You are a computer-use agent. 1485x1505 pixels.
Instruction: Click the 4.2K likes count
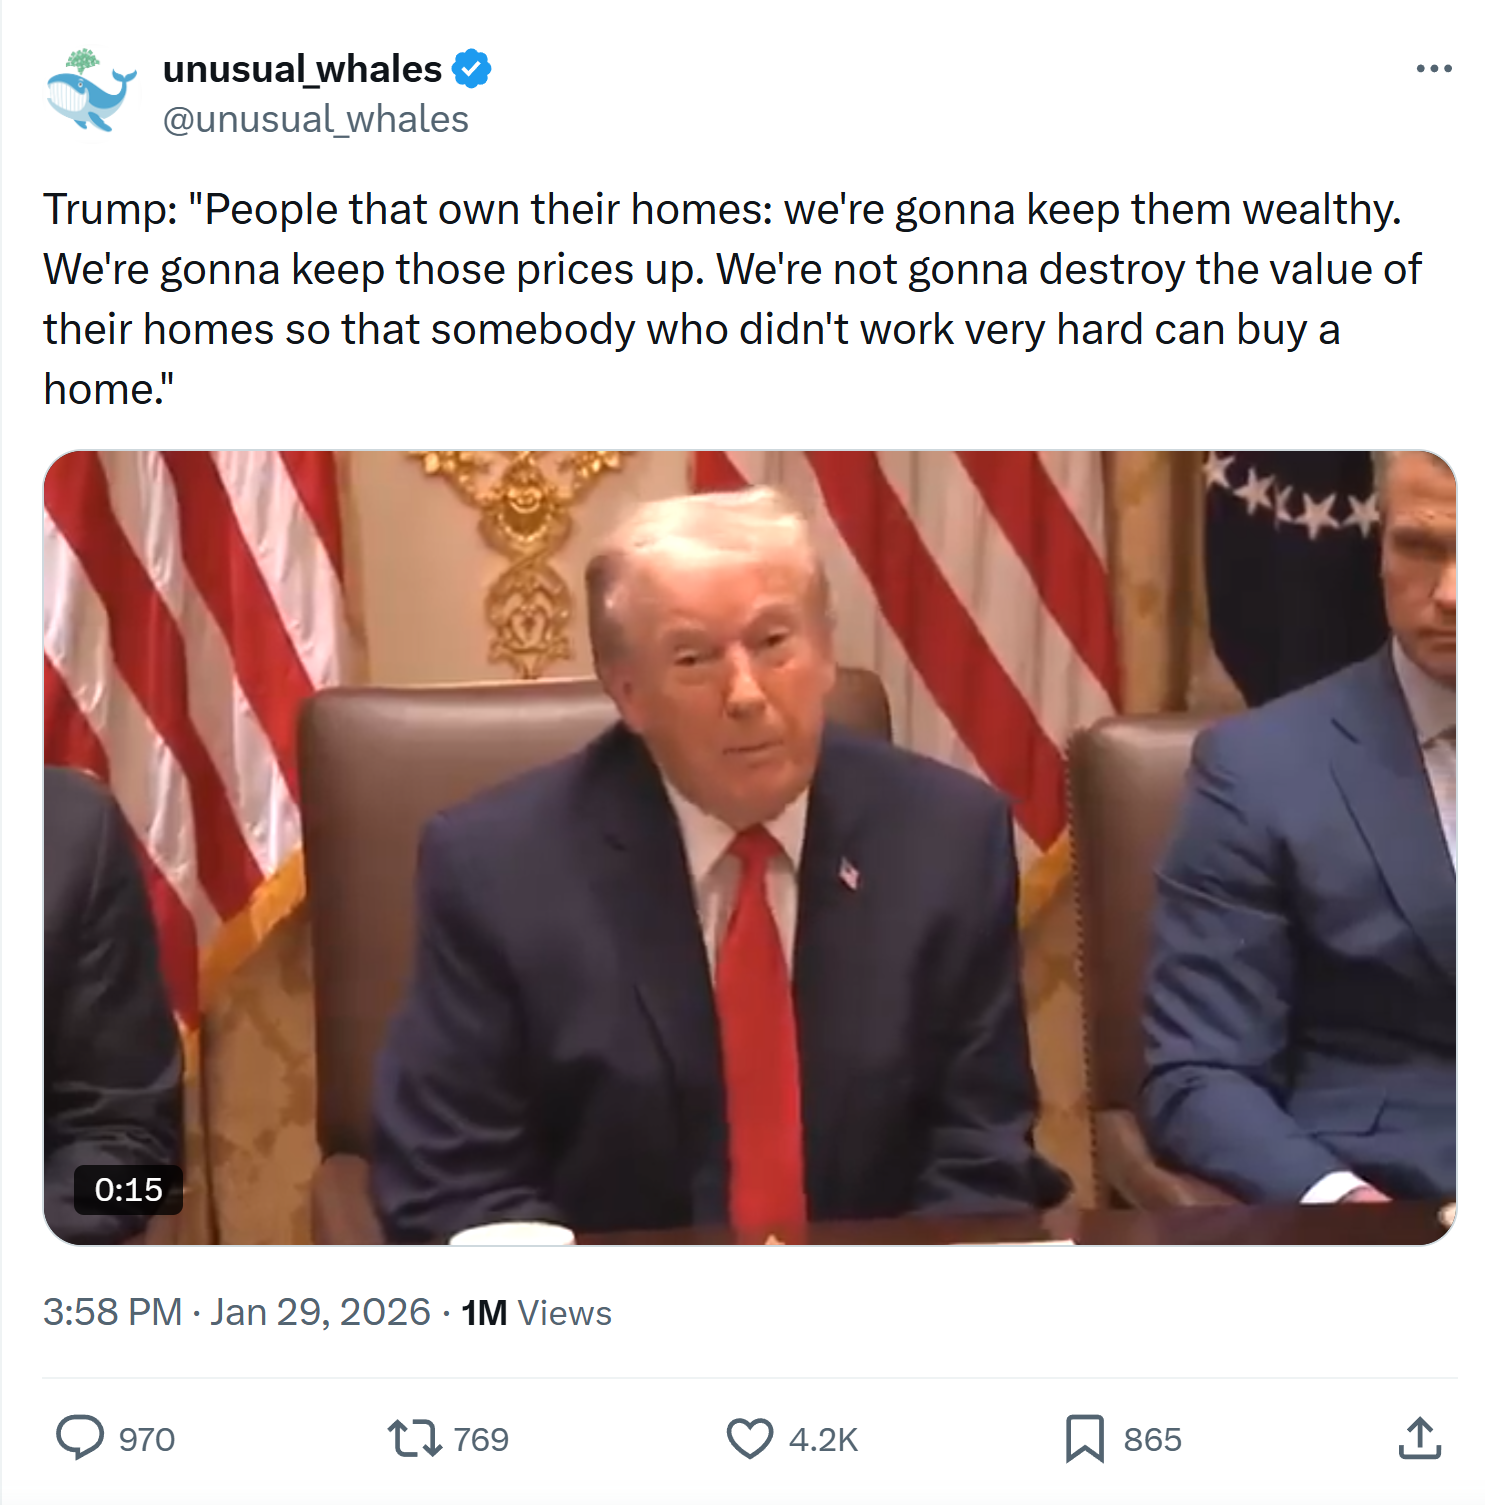coord(823,1439)
